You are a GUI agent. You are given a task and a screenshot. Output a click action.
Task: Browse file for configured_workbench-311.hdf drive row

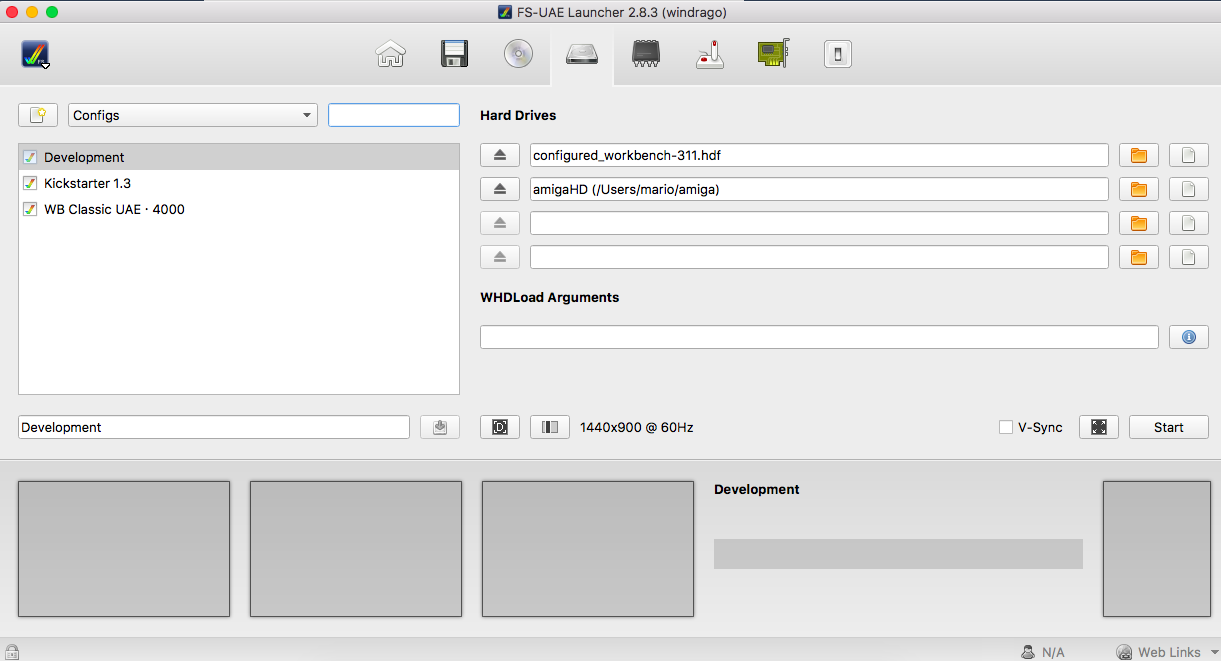point(1189,155)
